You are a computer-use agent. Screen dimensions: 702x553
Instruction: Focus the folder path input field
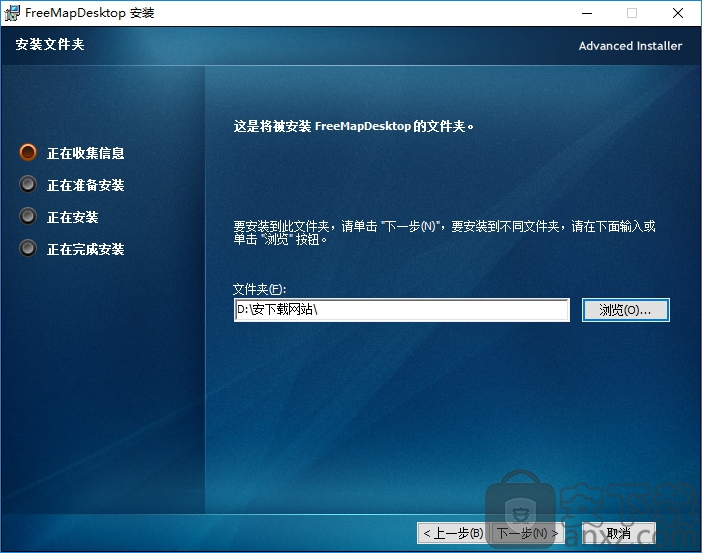402,310
